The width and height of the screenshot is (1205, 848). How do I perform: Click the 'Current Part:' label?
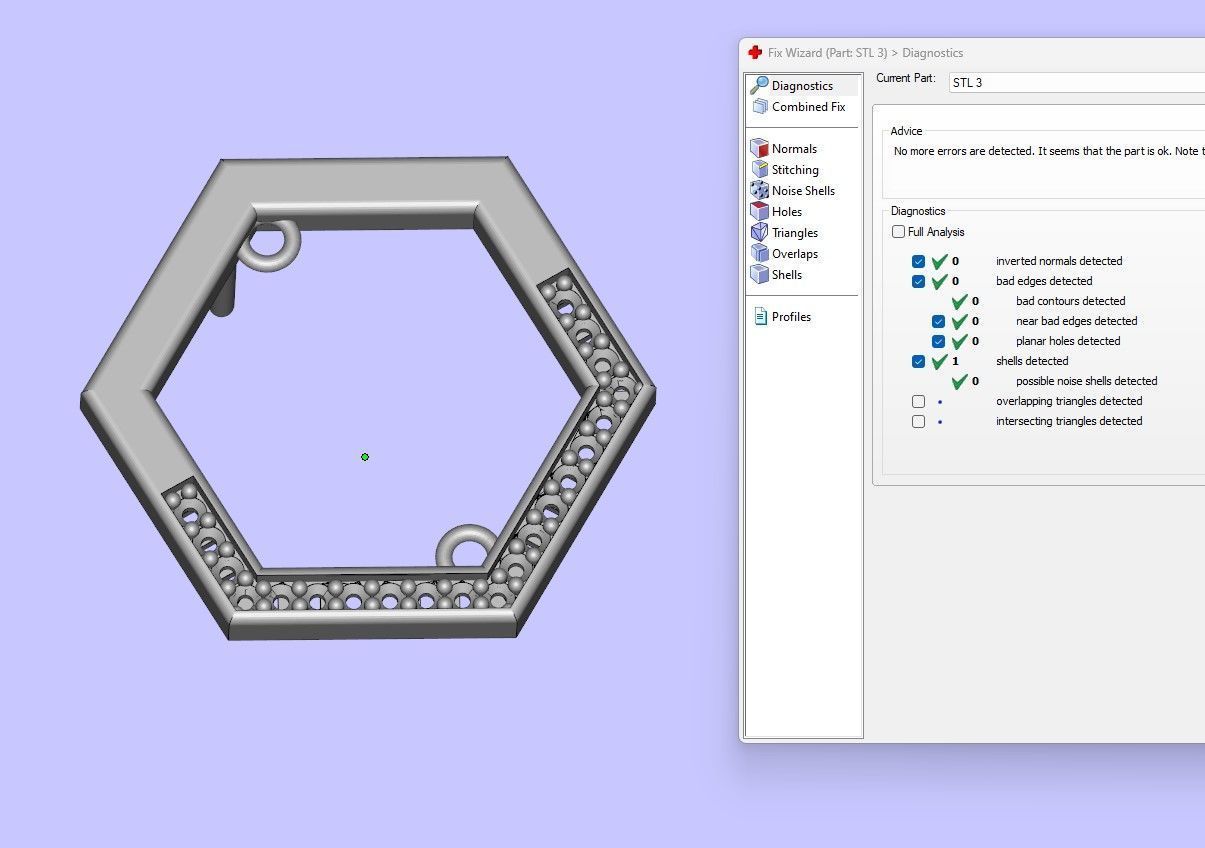click(x=906, y=78)
